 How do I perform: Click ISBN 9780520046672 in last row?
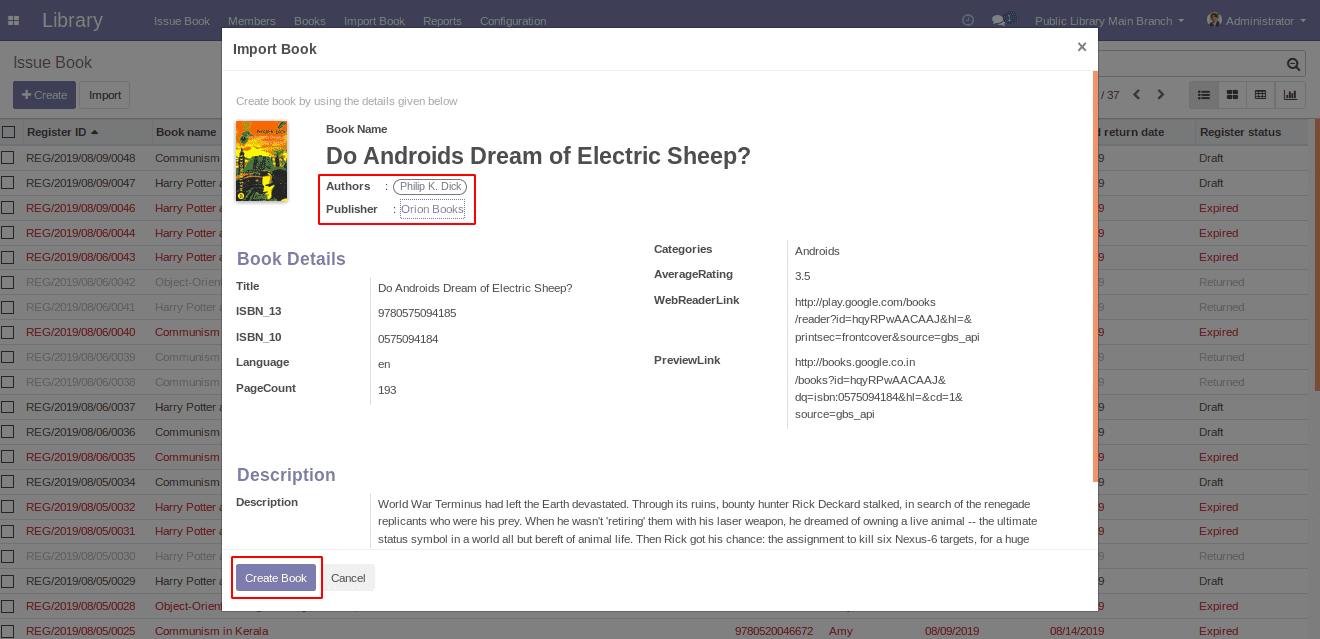point(773,631)
